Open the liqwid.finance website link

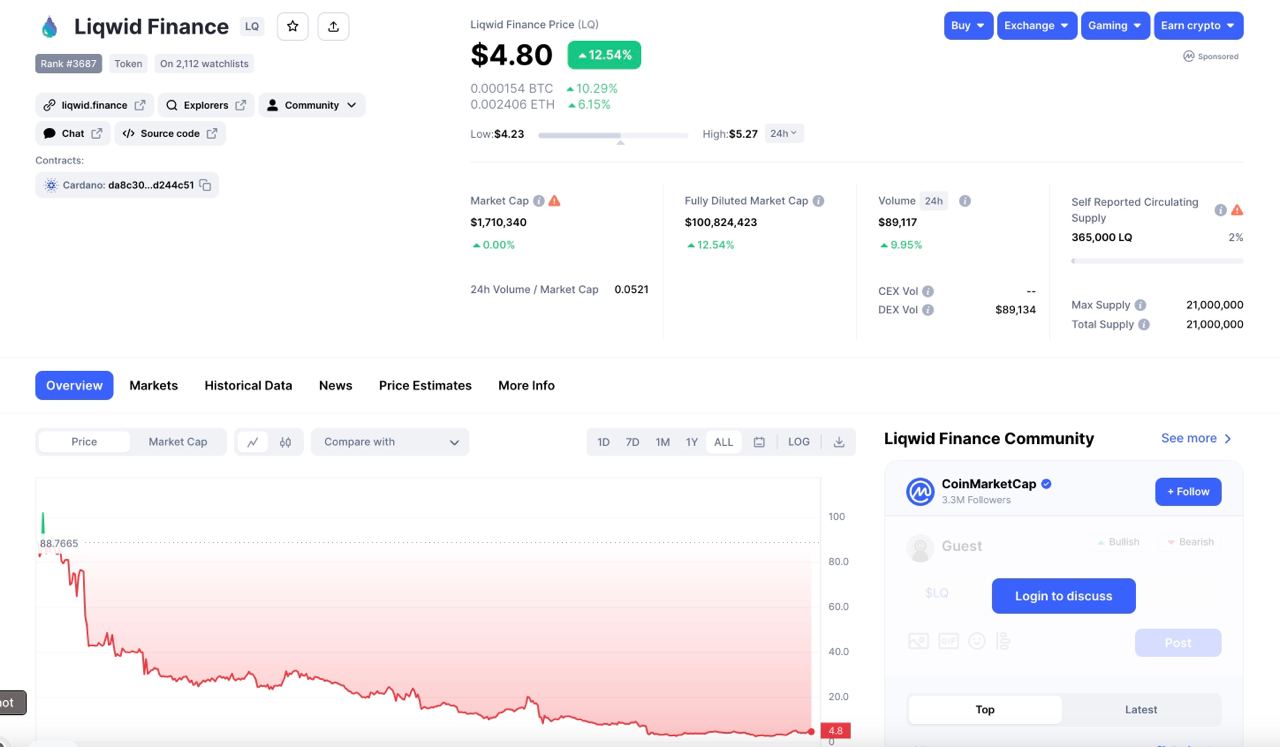[x=95, y=105]
